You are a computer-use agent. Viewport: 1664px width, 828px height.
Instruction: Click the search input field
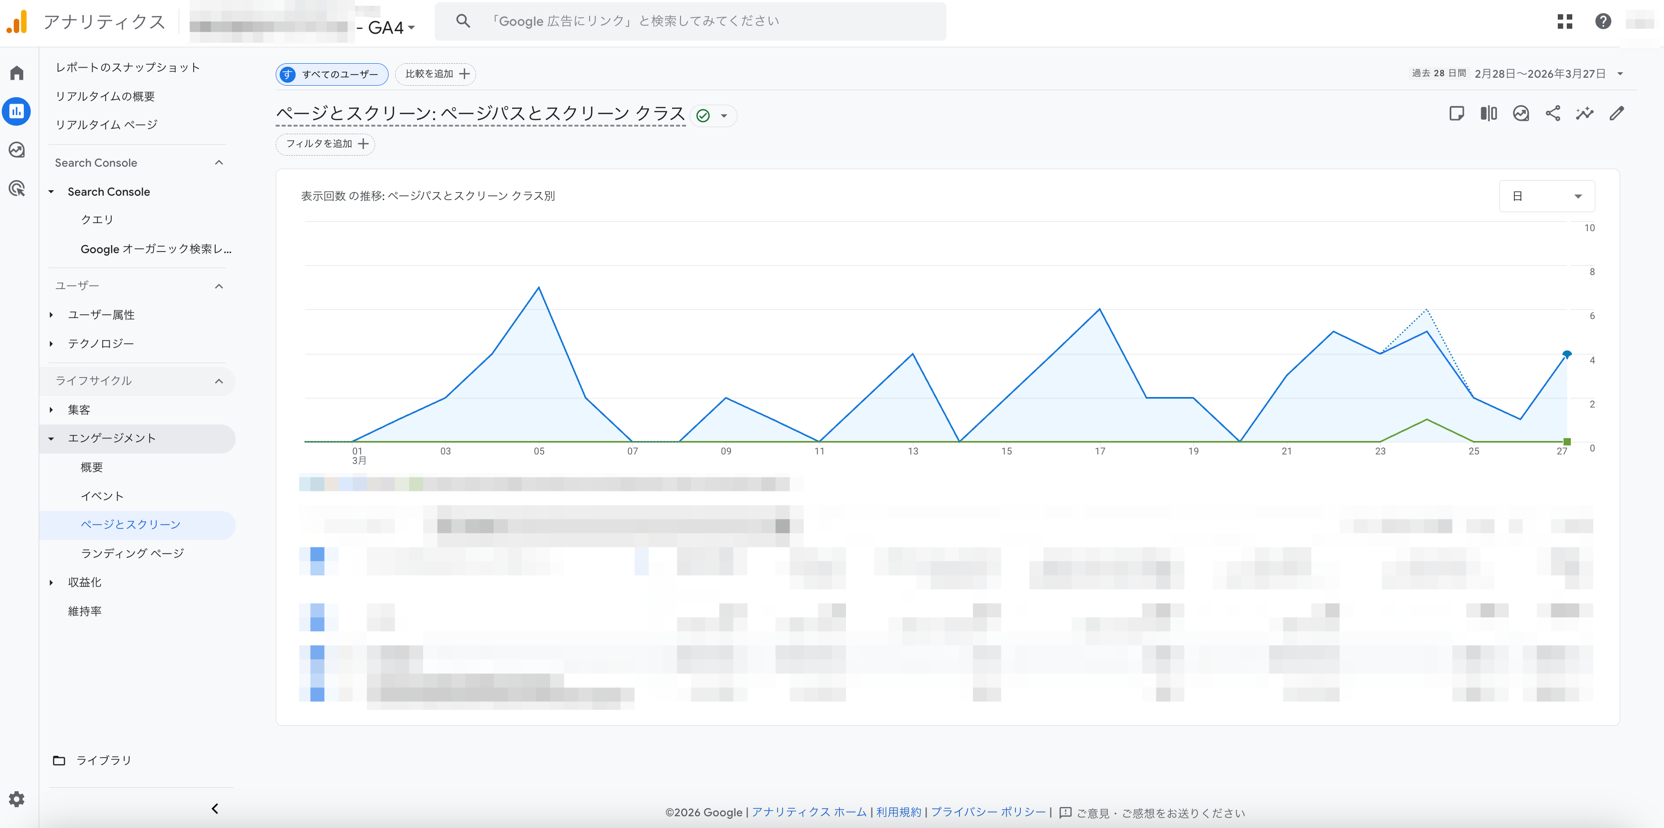[700, 21]
